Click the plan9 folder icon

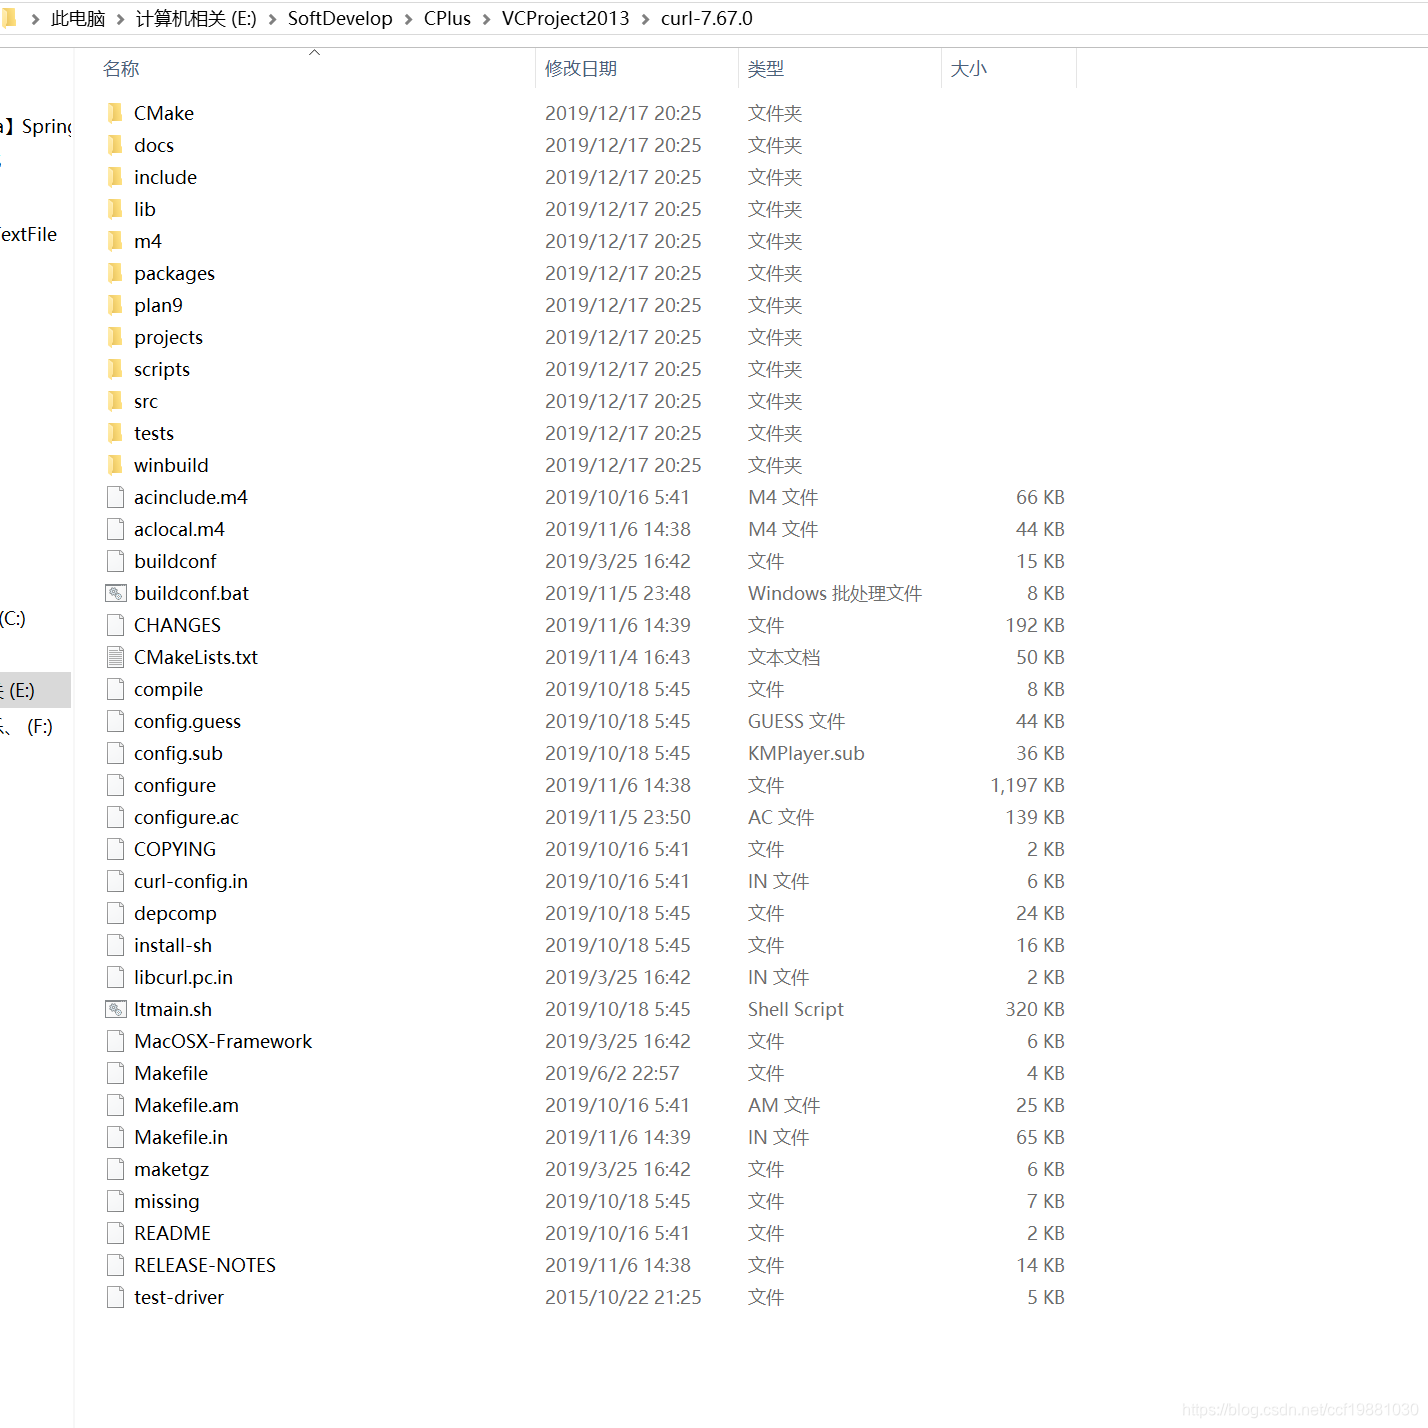115,305
